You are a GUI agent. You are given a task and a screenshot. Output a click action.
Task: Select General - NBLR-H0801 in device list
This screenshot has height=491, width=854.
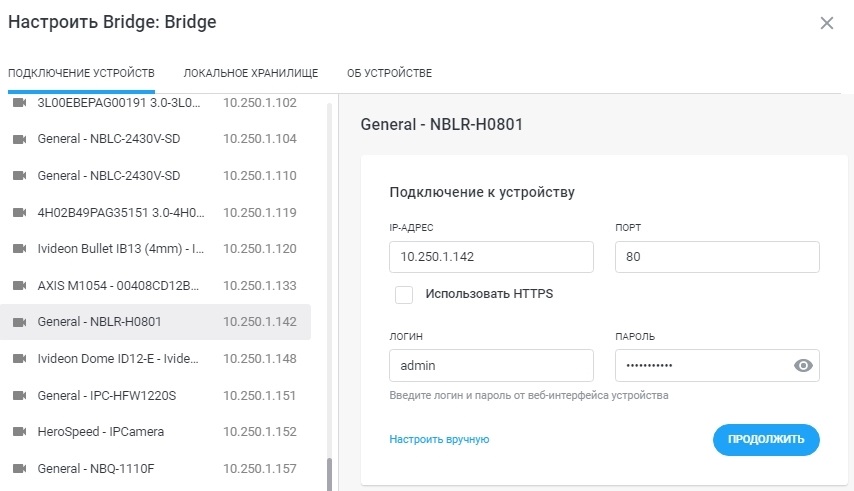coord(99,322)
